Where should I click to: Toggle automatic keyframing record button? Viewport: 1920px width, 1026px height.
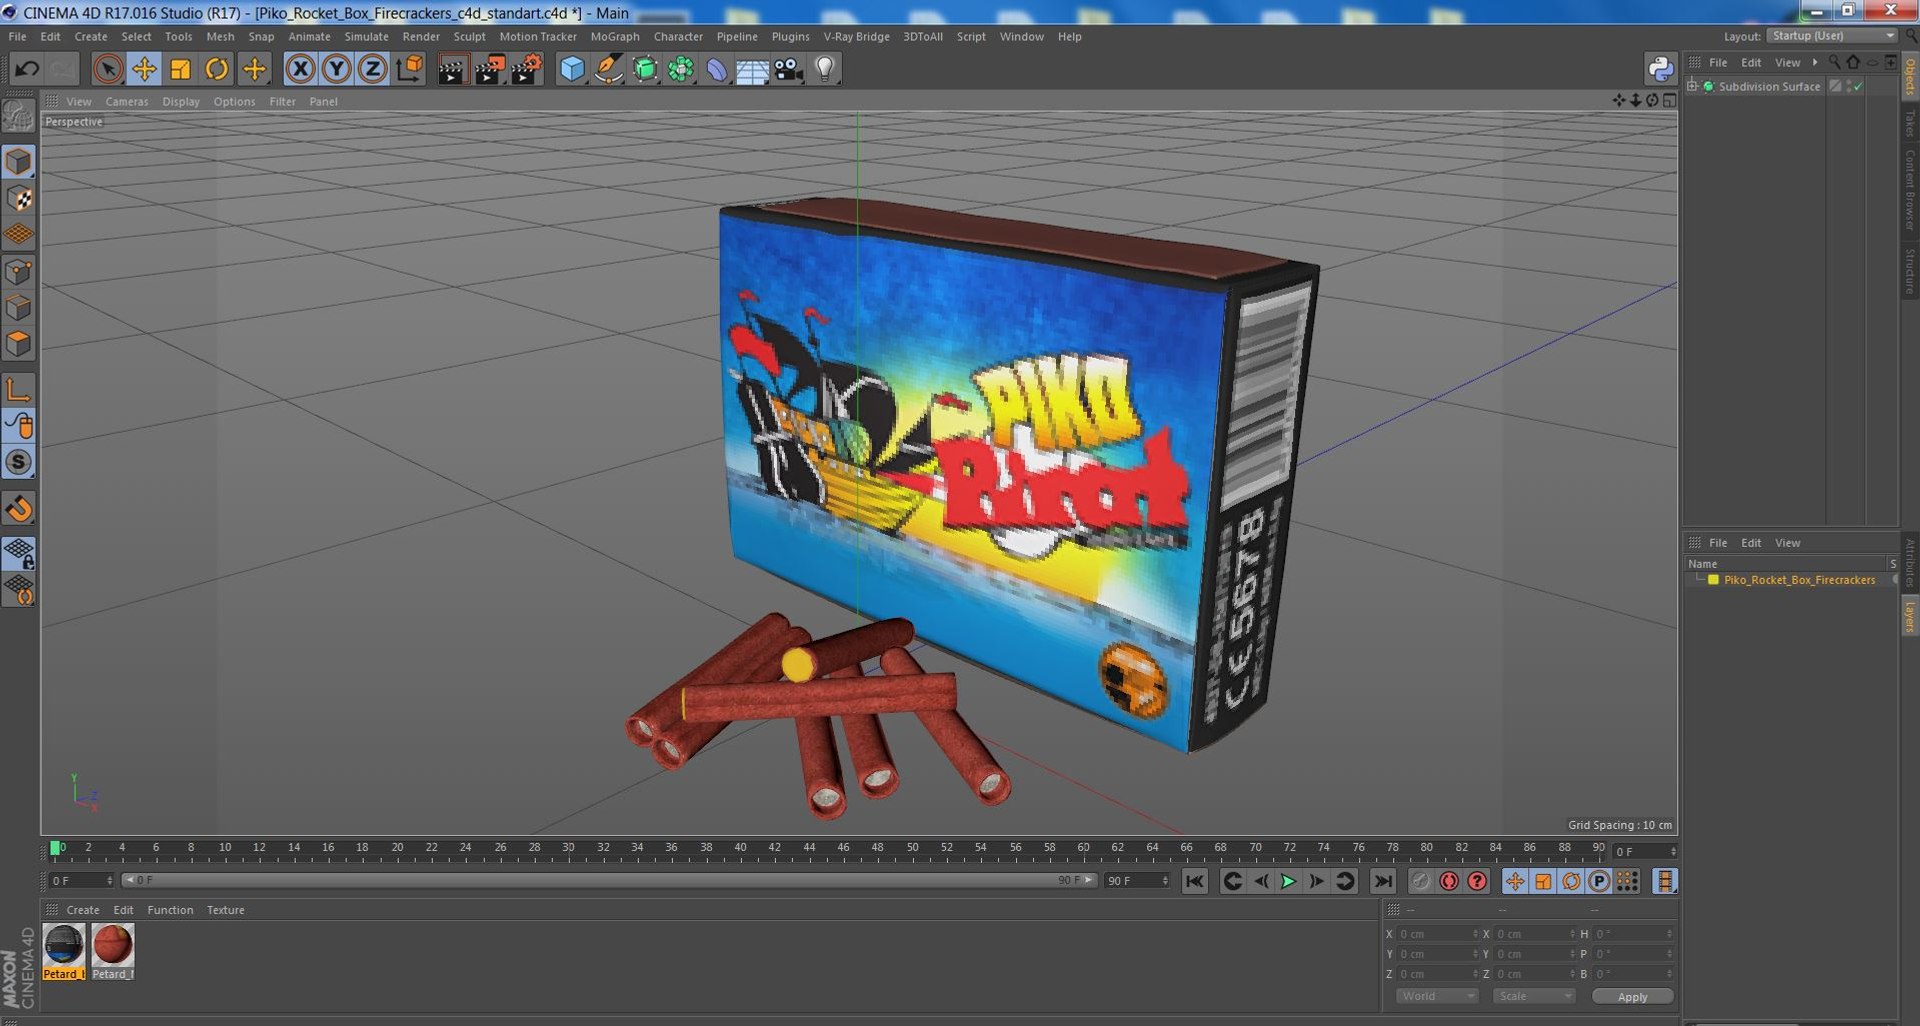pyautogui.click(x=1449, y=881)
